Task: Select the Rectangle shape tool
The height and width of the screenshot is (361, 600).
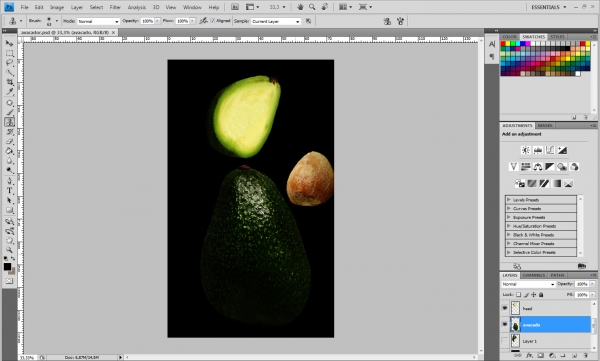Action: tap(10, 210)
